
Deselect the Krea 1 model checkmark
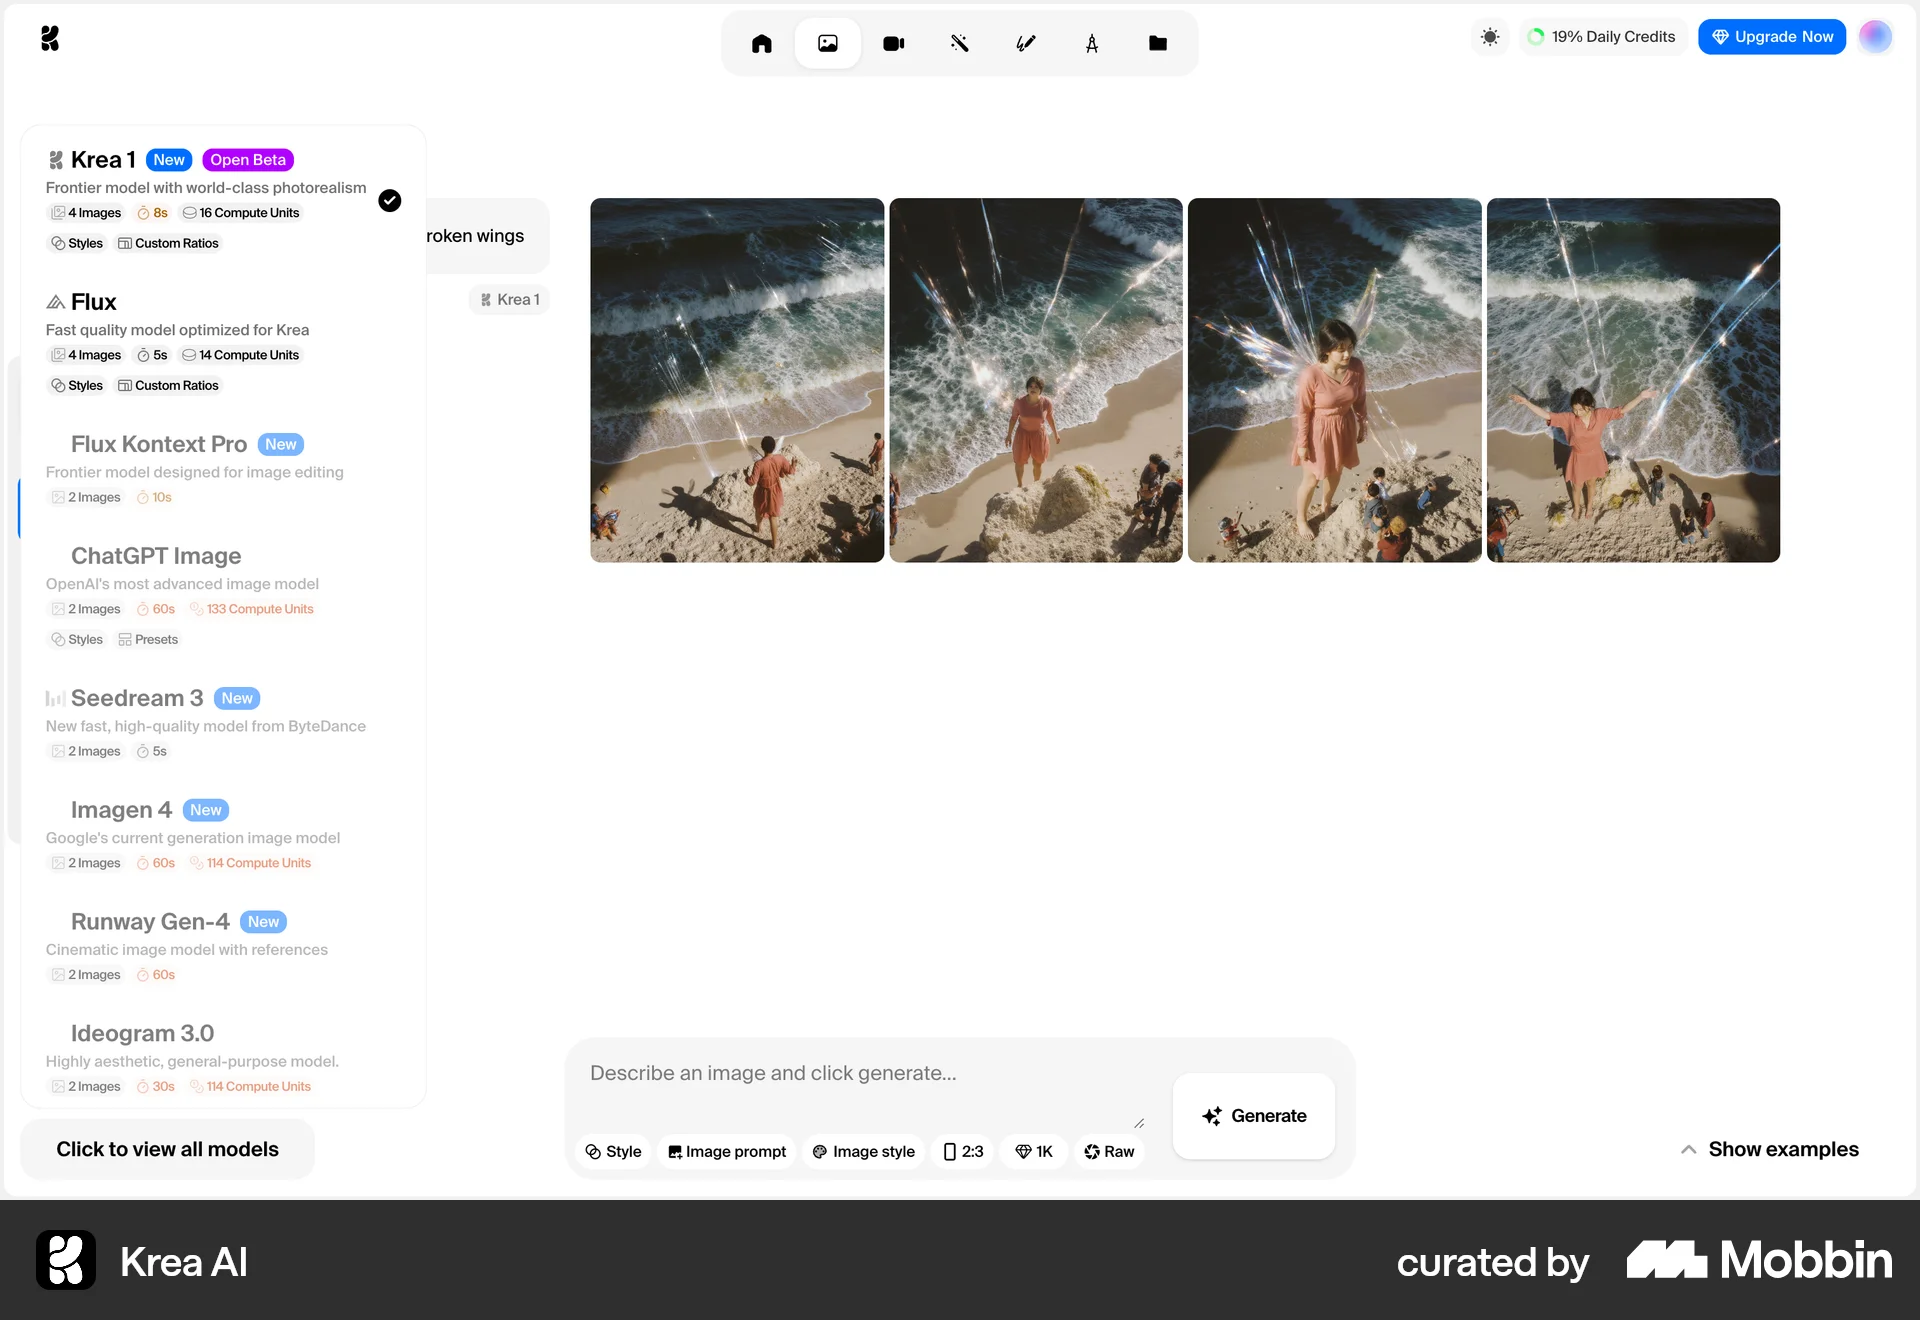390,201
